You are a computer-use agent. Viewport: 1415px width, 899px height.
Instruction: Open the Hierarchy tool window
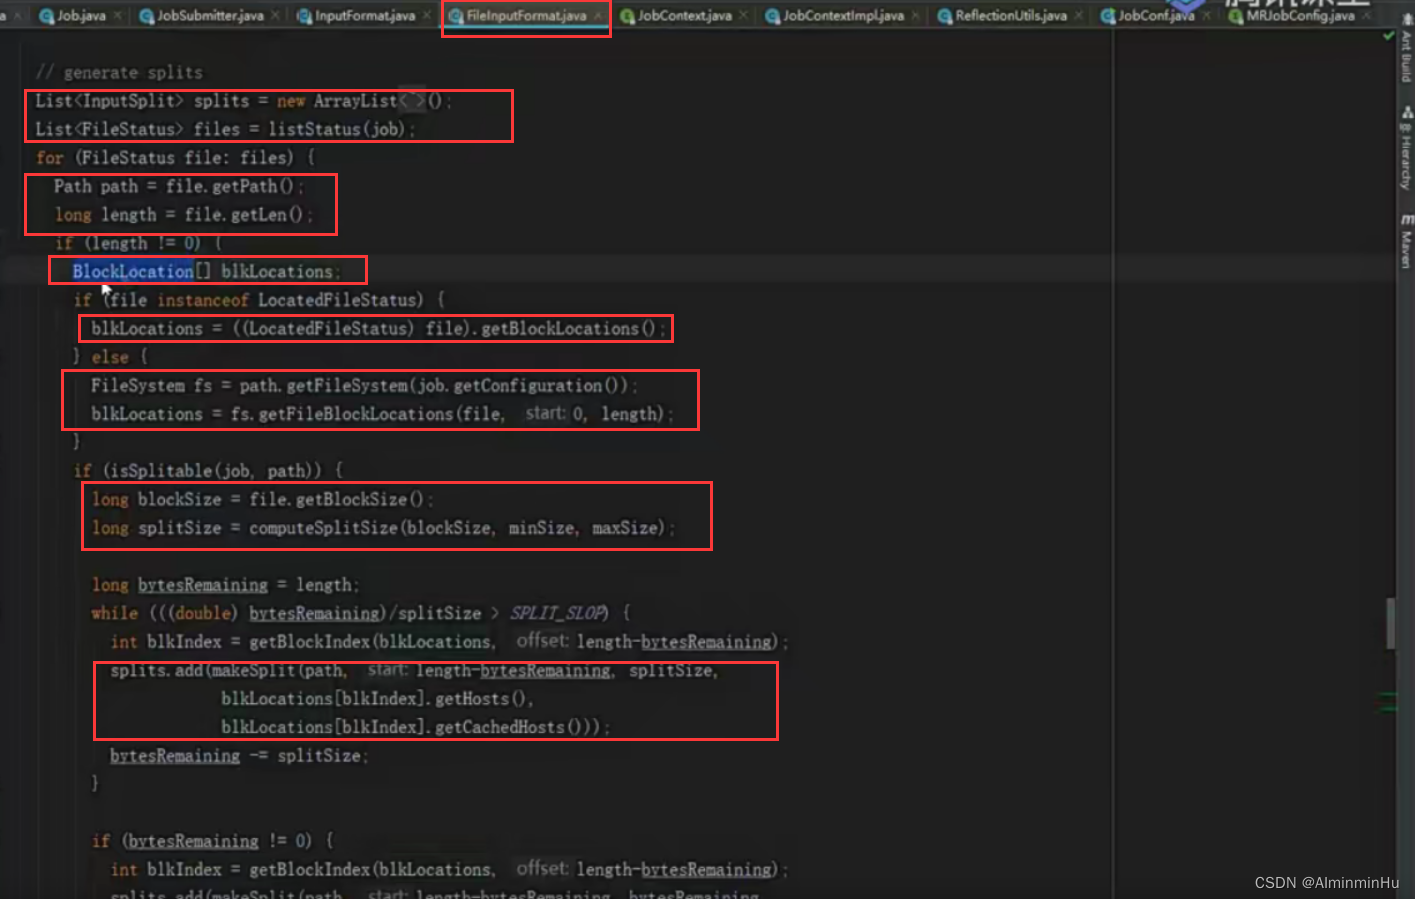point(1406,148)
